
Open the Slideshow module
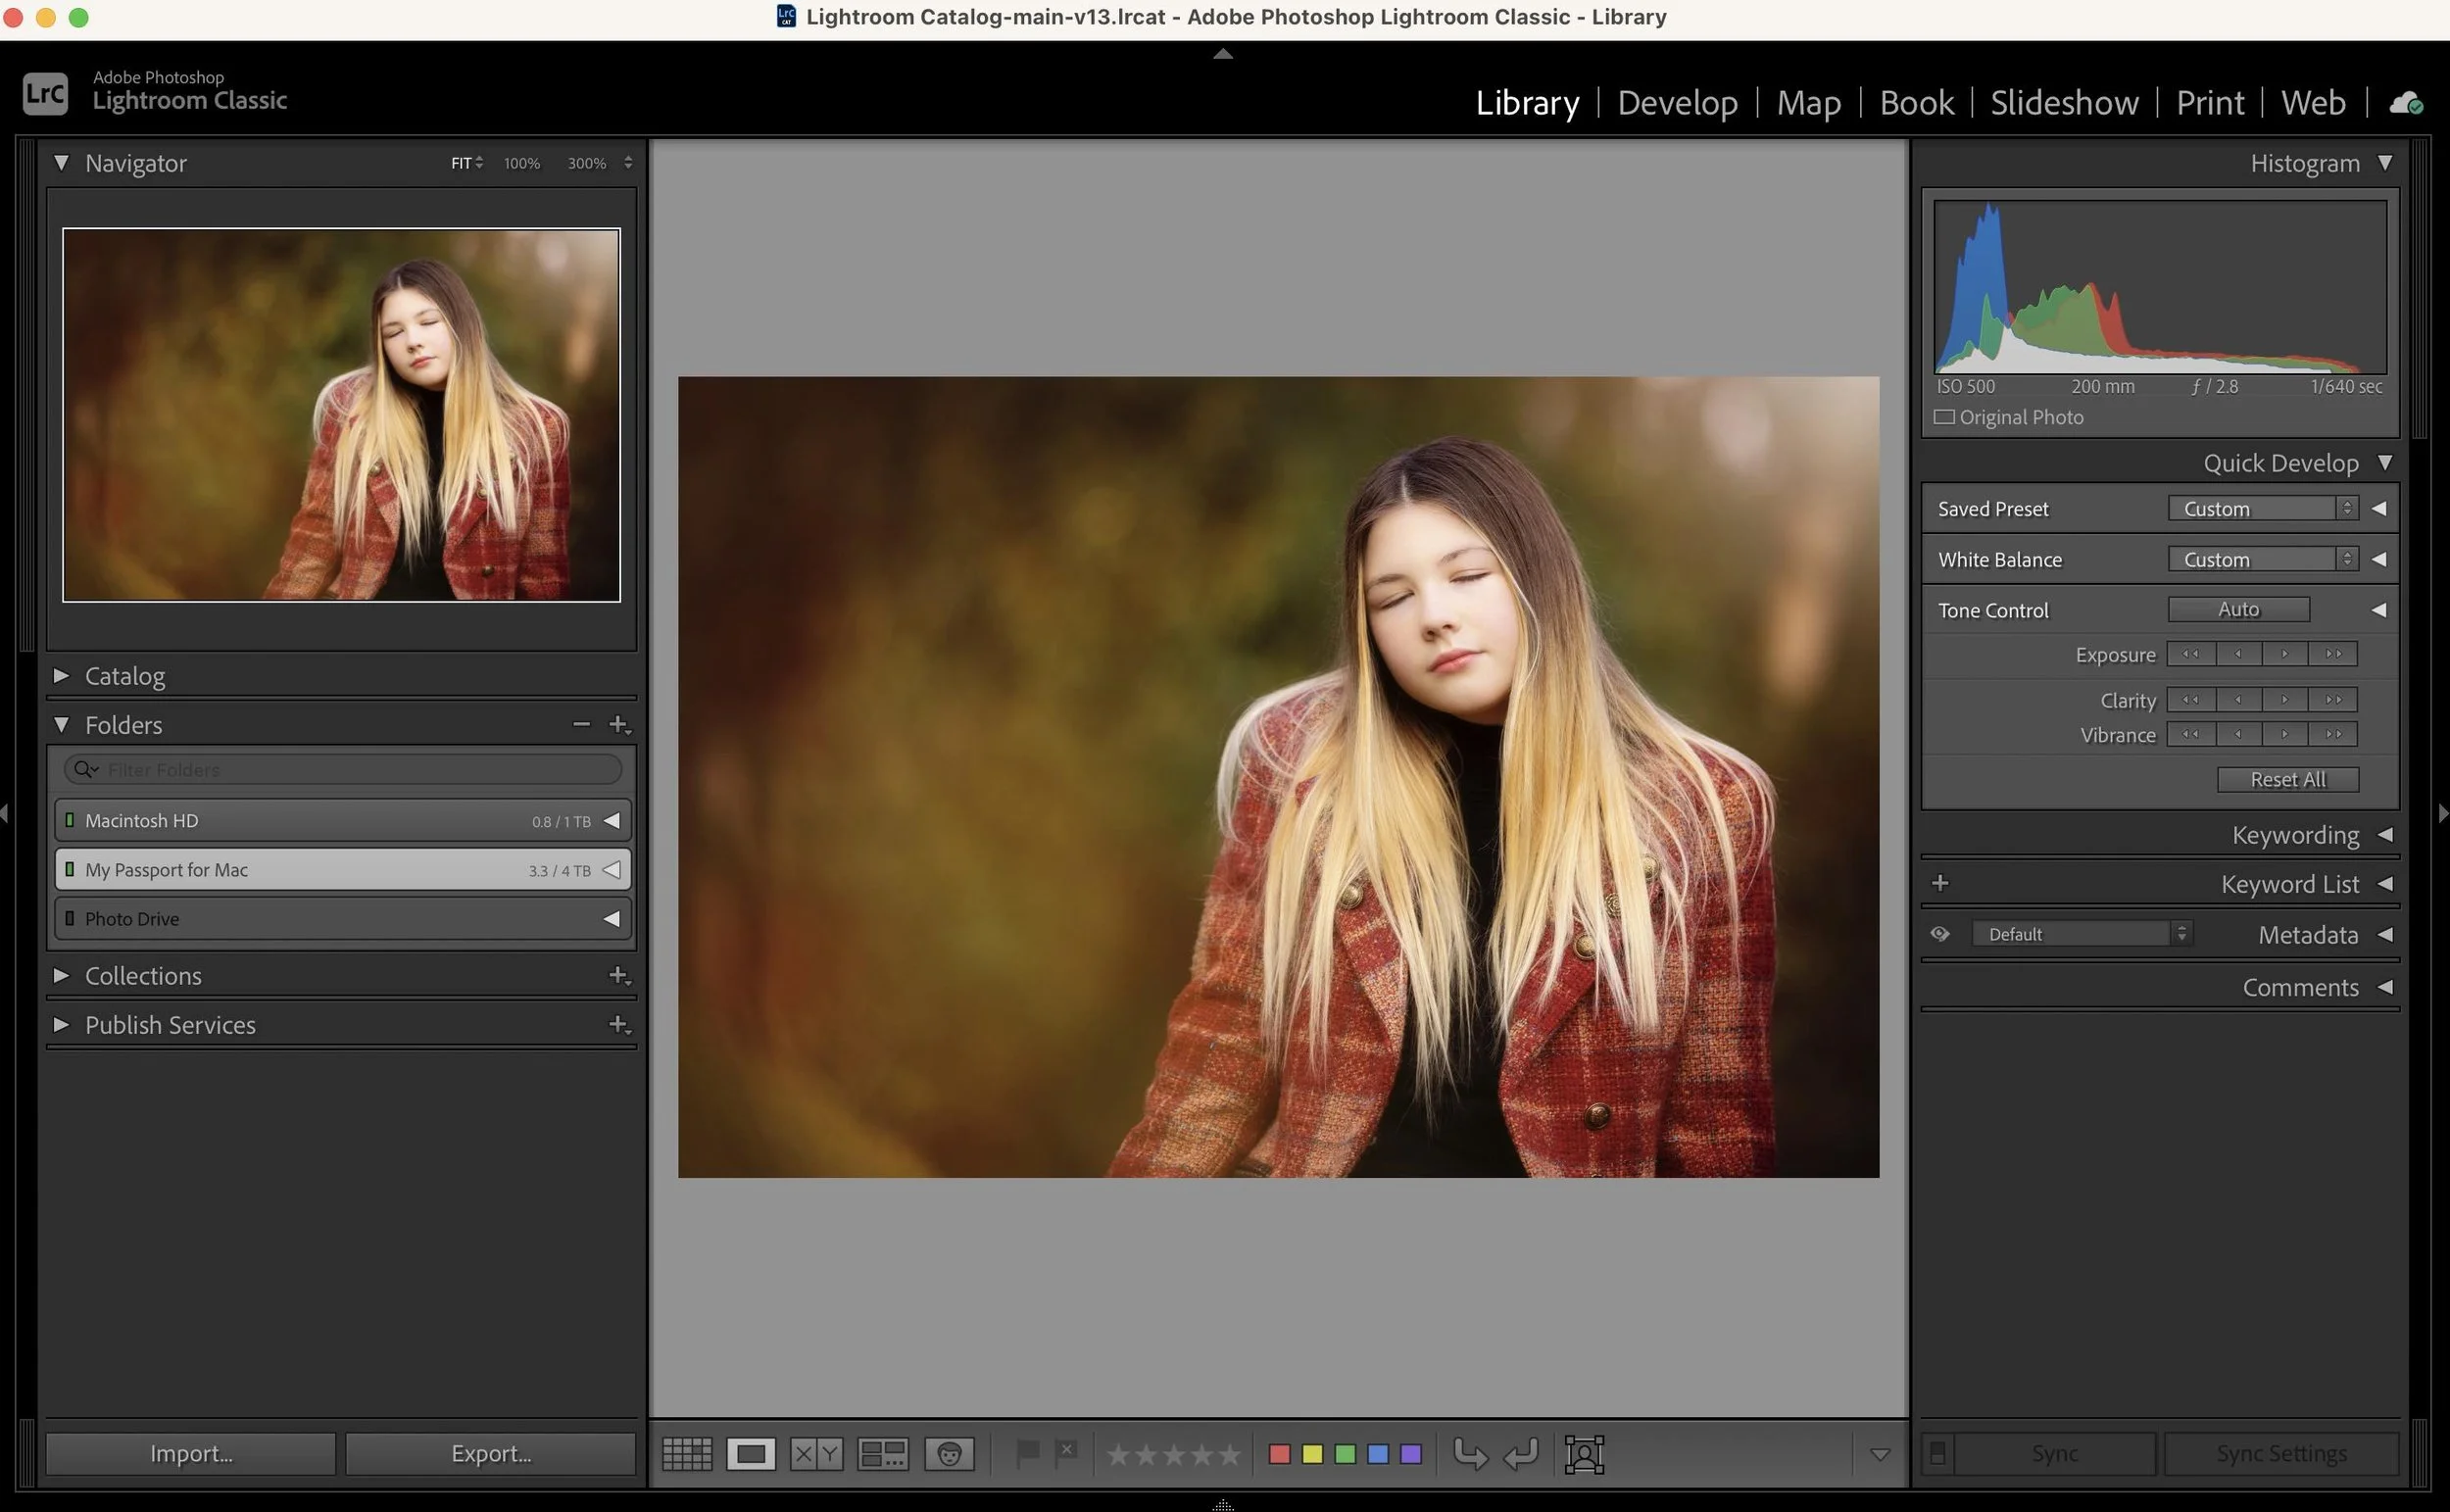coord(2064,103)
